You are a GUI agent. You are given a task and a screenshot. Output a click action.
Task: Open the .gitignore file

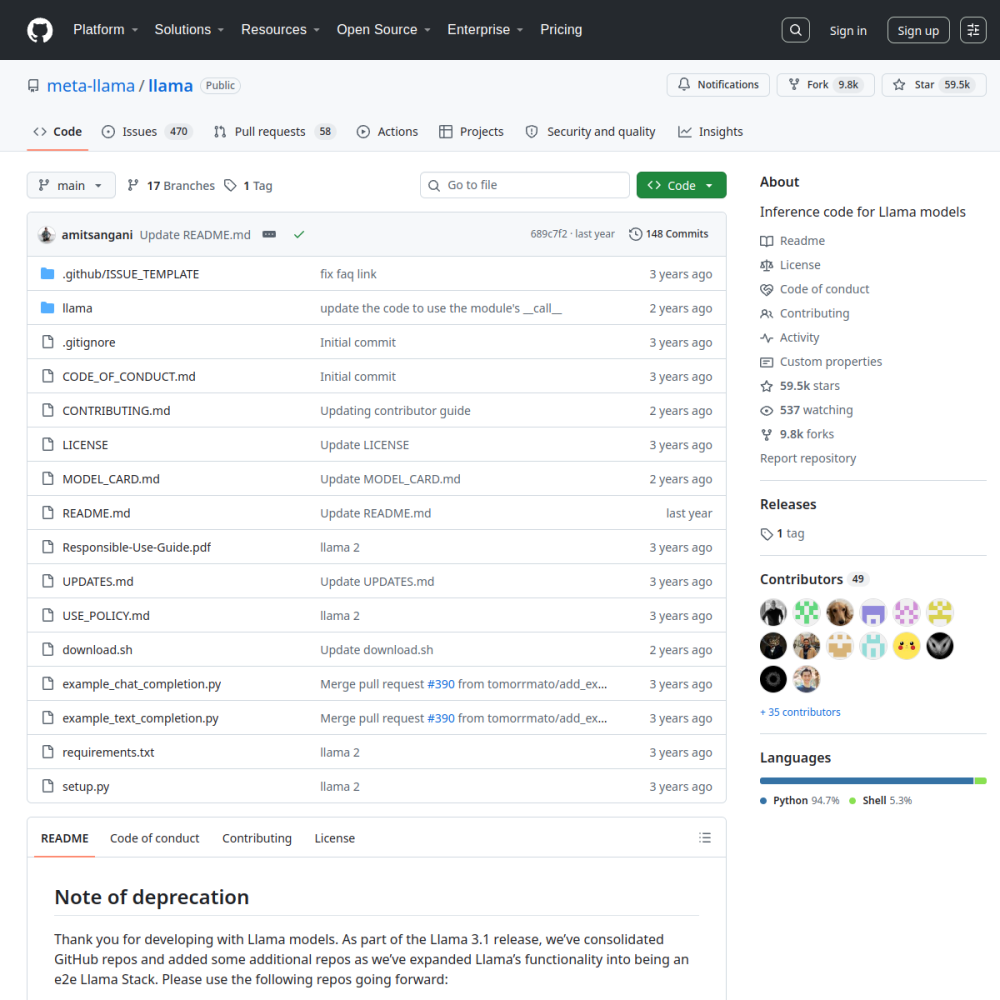(89, 342)
